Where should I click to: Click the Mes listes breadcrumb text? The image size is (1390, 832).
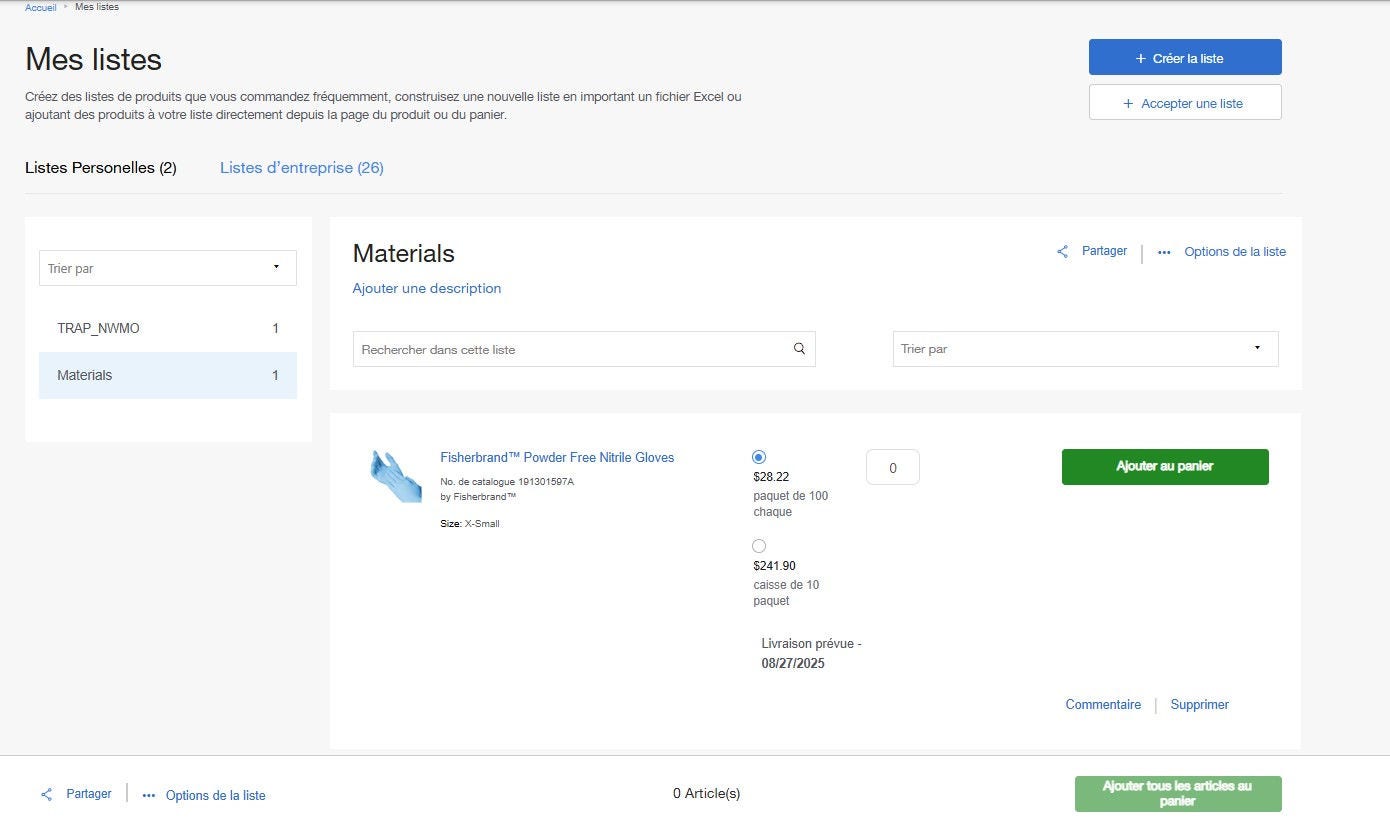(x=97, y=7)
